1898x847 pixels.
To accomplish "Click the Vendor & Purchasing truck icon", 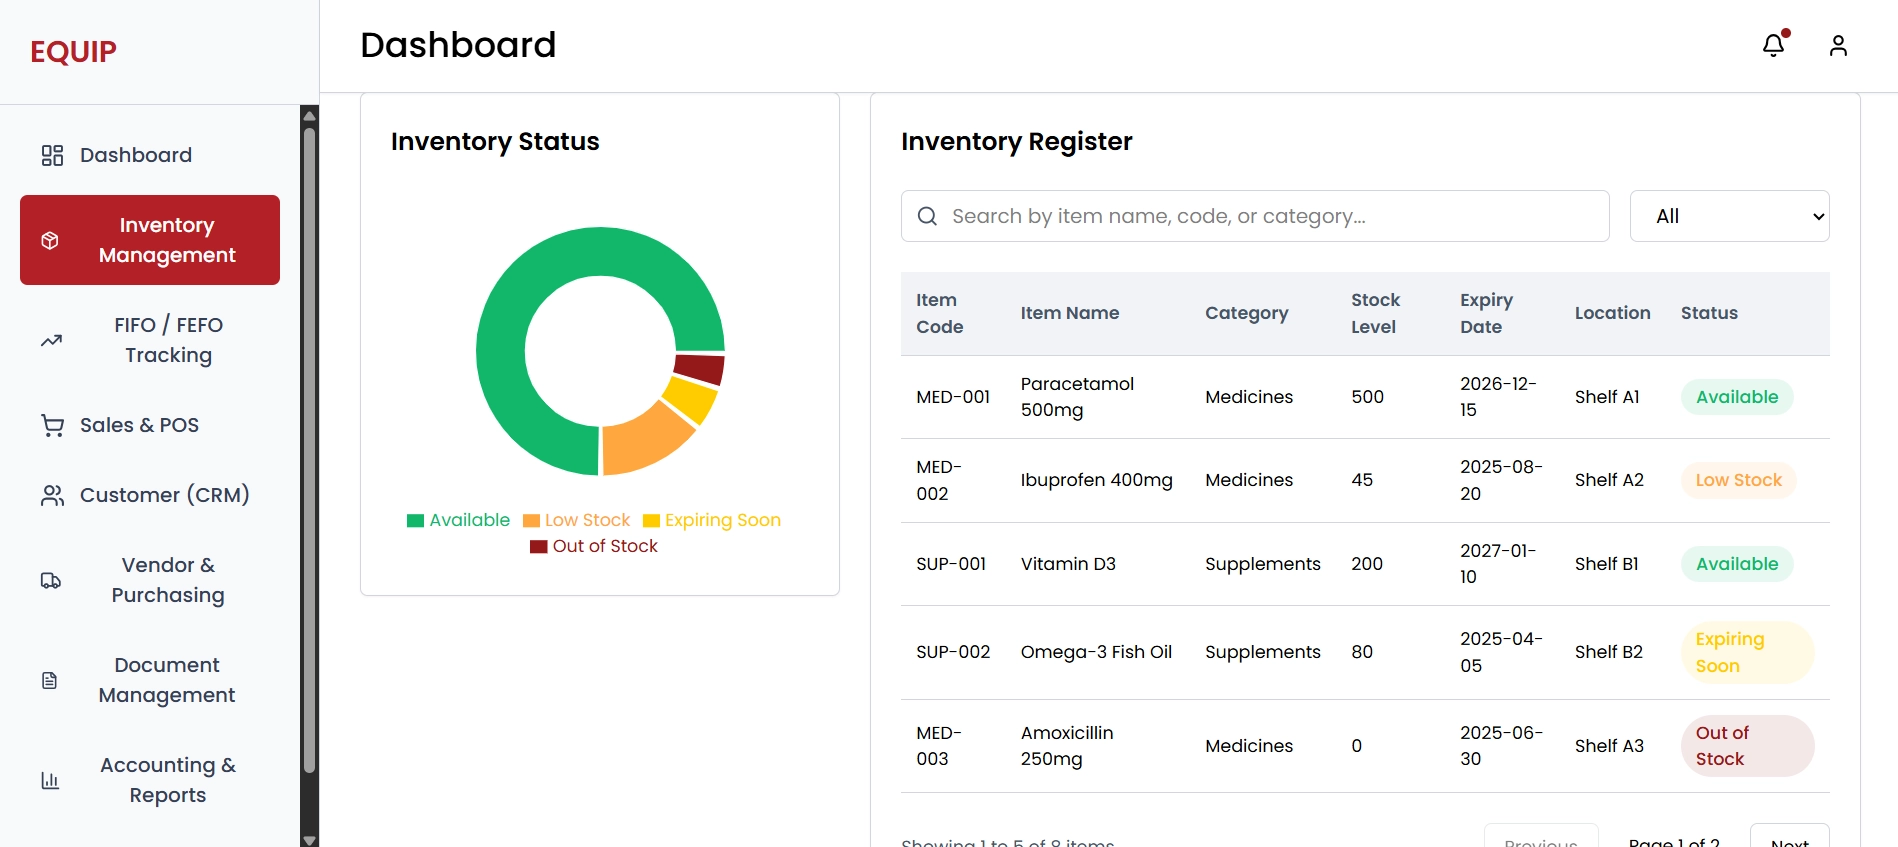I will coord(51,580).
